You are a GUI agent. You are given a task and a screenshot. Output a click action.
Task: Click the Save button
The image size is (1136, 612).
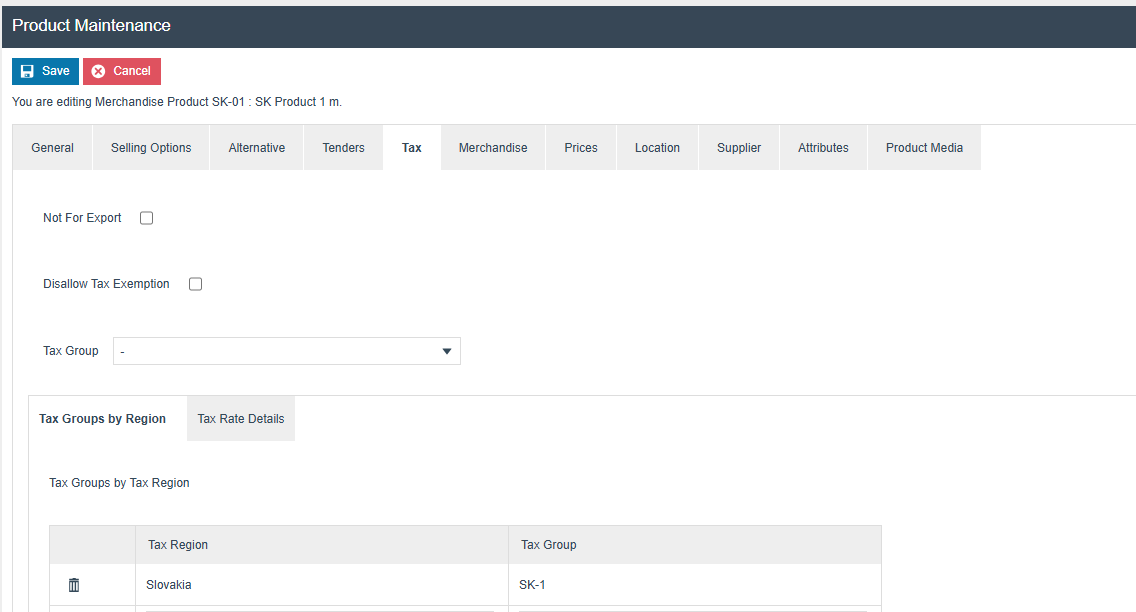click(x=45, y=72)
